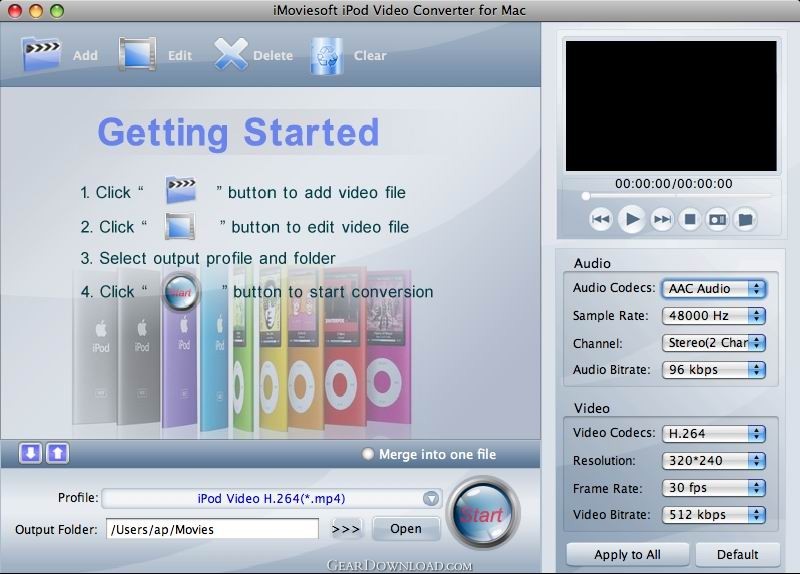
Task: Click the Edit label in toolbar
Action: click(180, 56)
